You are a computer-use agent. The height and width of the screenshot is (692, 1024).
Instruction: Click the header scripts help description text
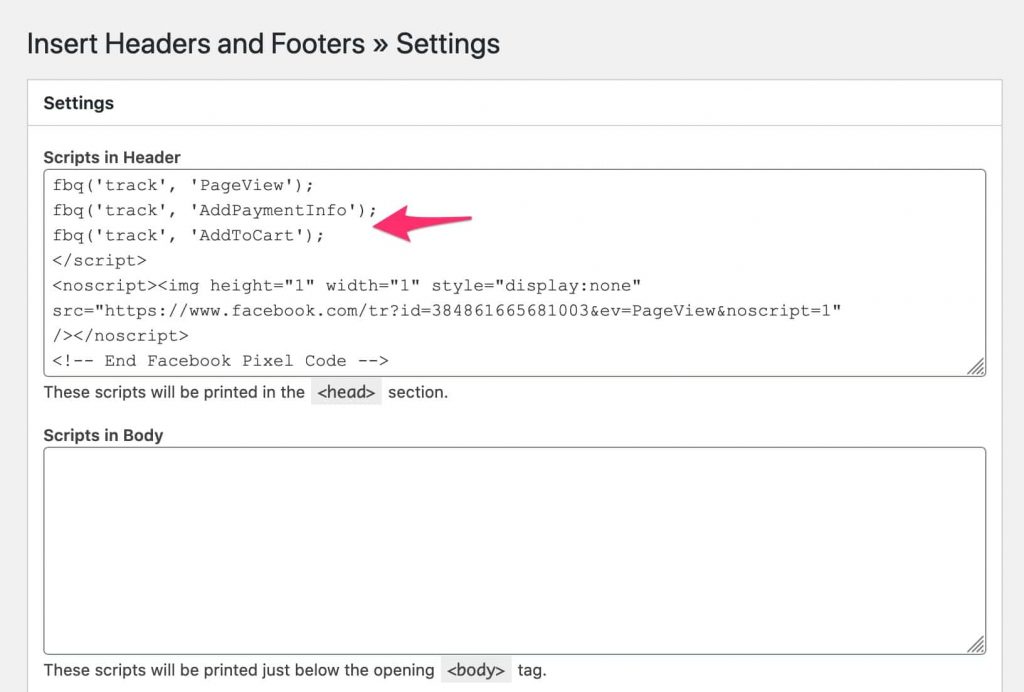click(x=174, y=392)
